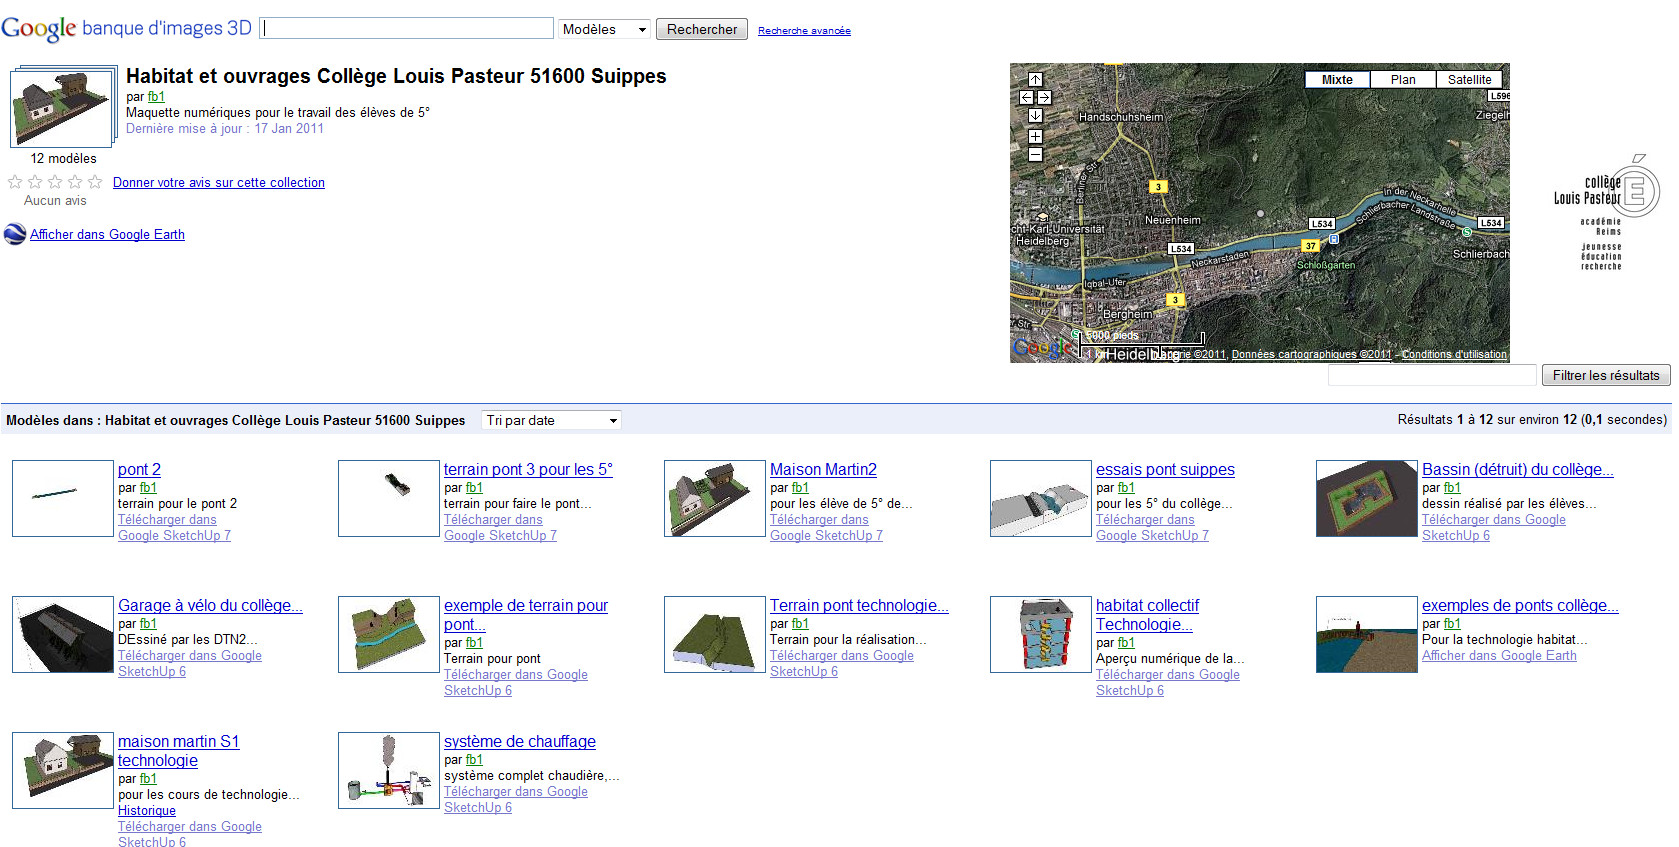Screen dimensions: 1679x847
Task: Rate the collection one star
Action: pyautogui.click(x=15, y=182)
